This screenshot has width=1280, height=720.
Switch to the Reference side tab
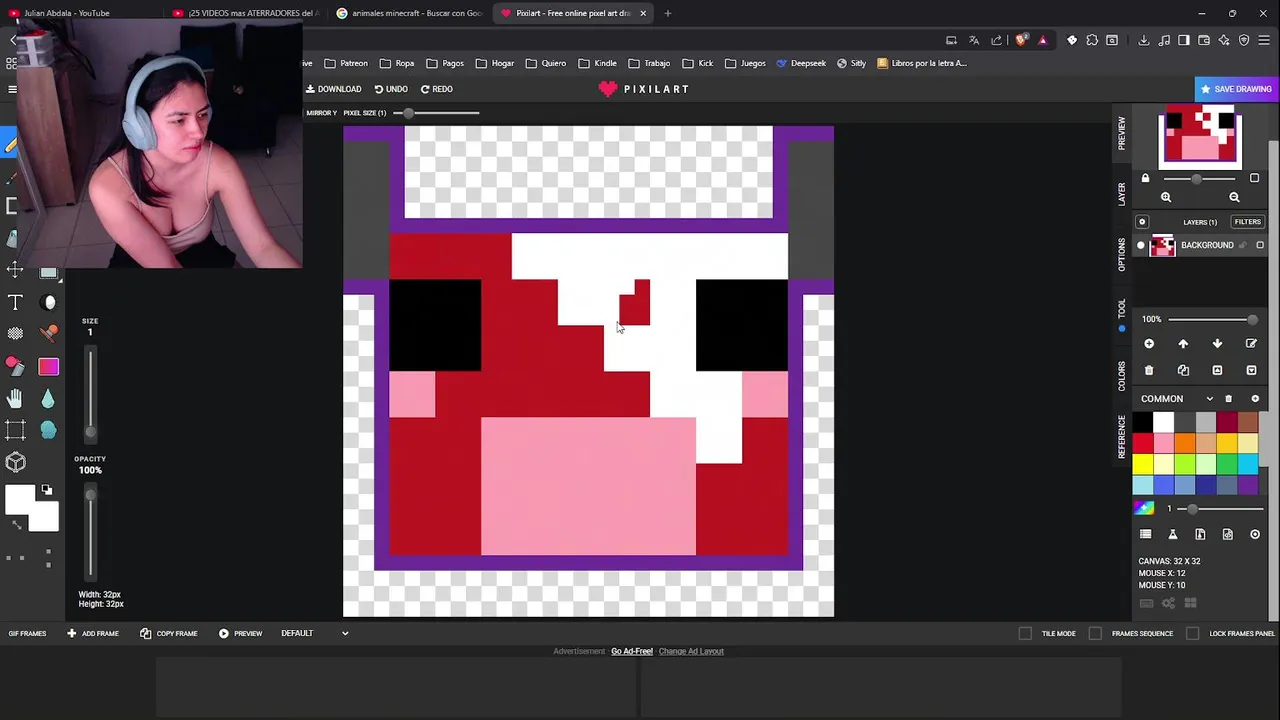1122,437
